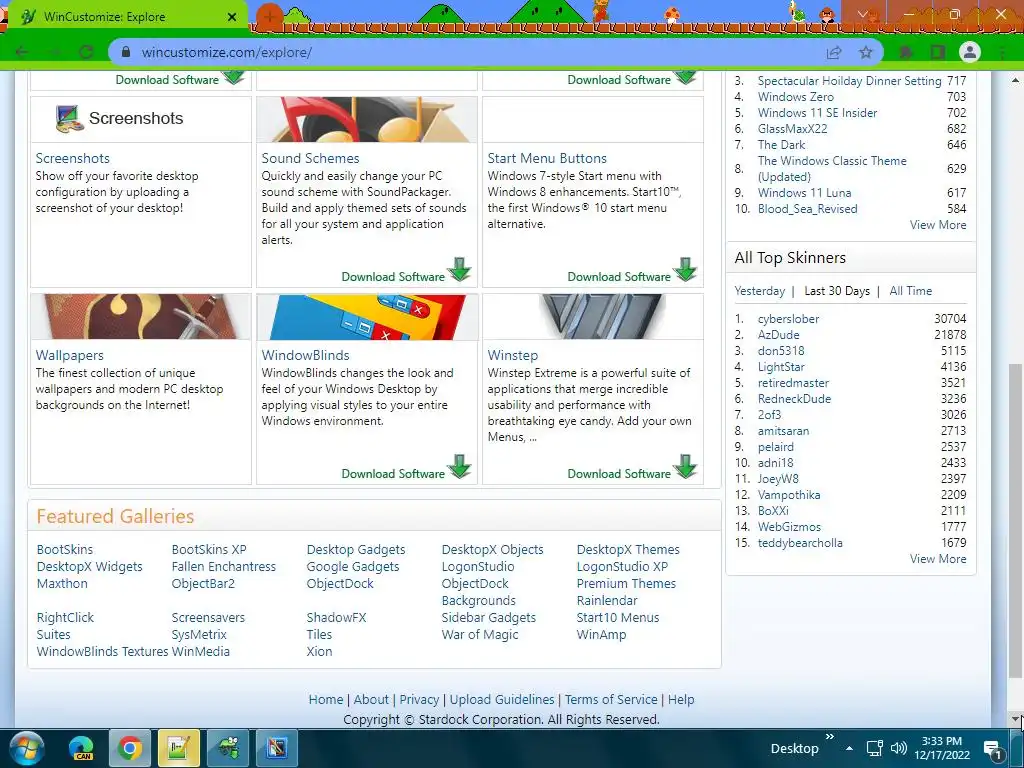Select the Last 30 Days filter
Image resolution: width=1024 pixels, height=768 pixels.
click(x=837, y=291)
